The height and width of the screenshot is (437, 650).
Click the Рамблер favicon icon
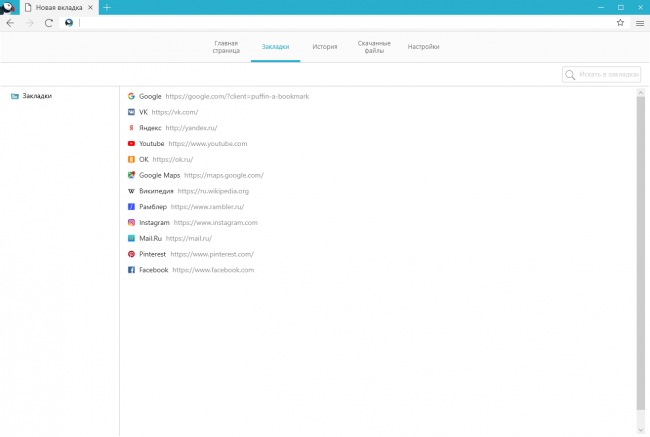(131, 206)
